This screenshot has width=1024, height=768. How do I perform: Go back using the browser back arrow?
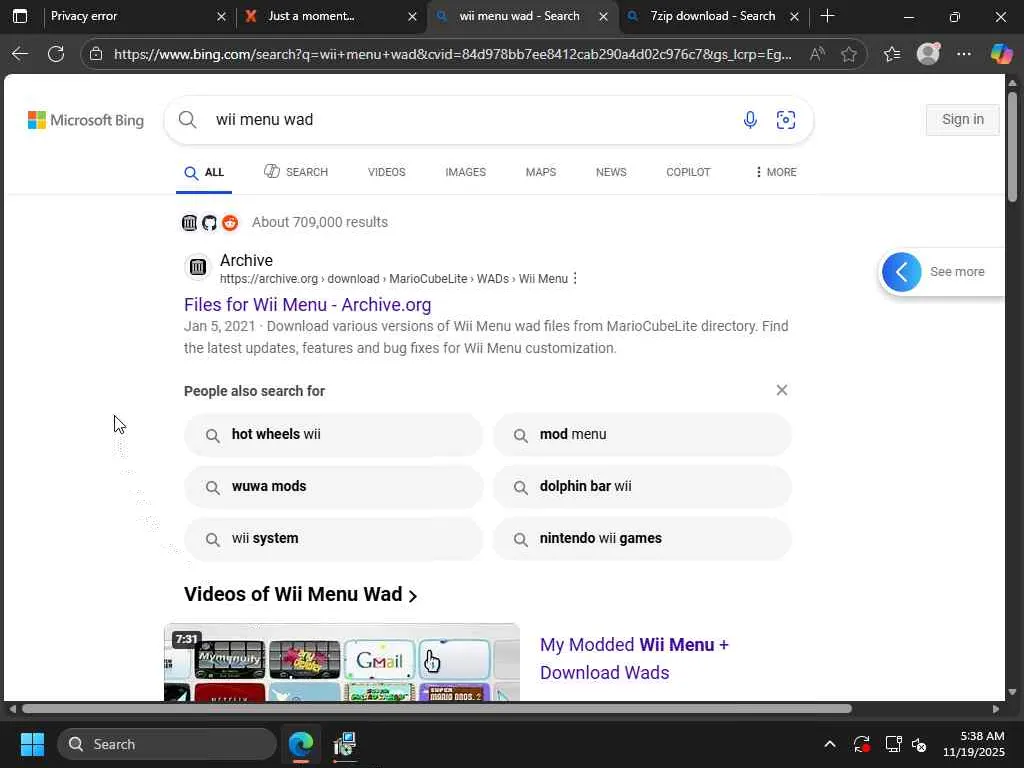click(x=20, y=54)
